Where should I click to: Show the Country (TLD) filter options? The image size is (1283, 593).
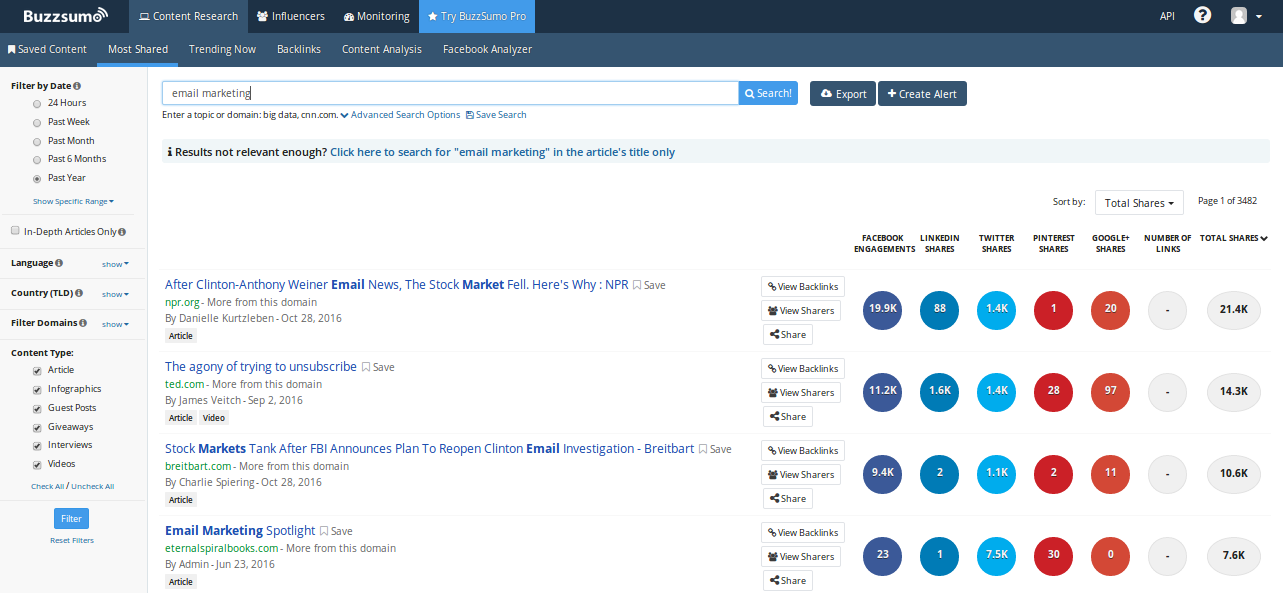[115, 294]
